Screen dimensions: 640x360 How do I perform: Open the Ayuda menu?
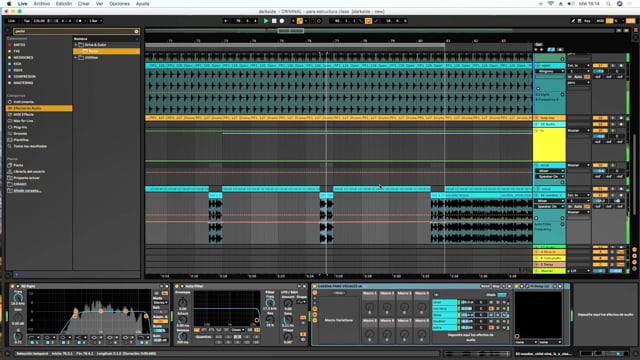click(142, 4)
